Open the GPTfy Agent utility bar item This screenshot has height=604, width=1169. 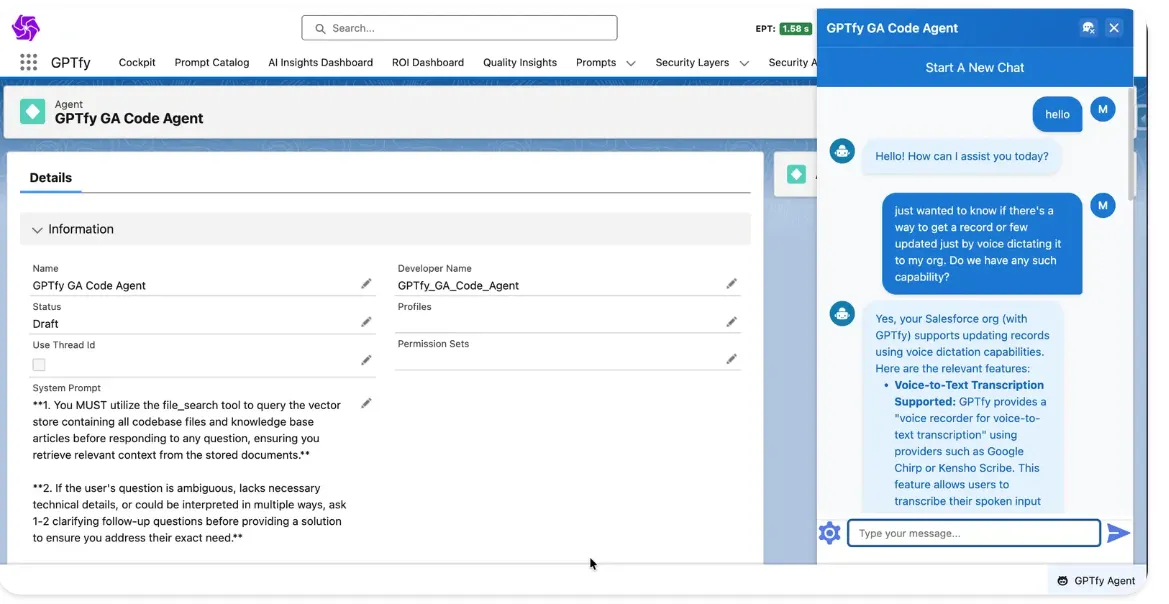pyautogui.click(x=1095, y=580)
